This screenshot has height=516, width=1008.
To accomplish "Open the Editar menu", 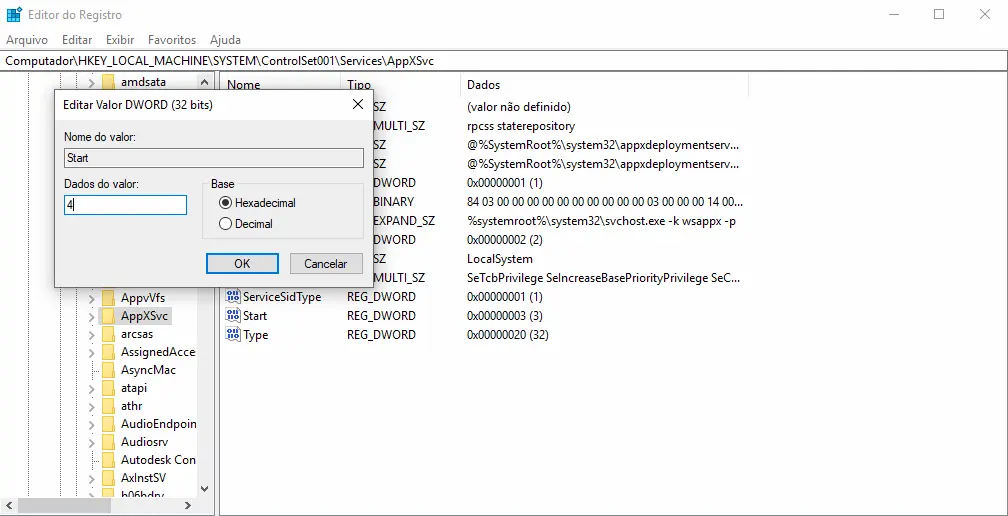I will (77, 40).
